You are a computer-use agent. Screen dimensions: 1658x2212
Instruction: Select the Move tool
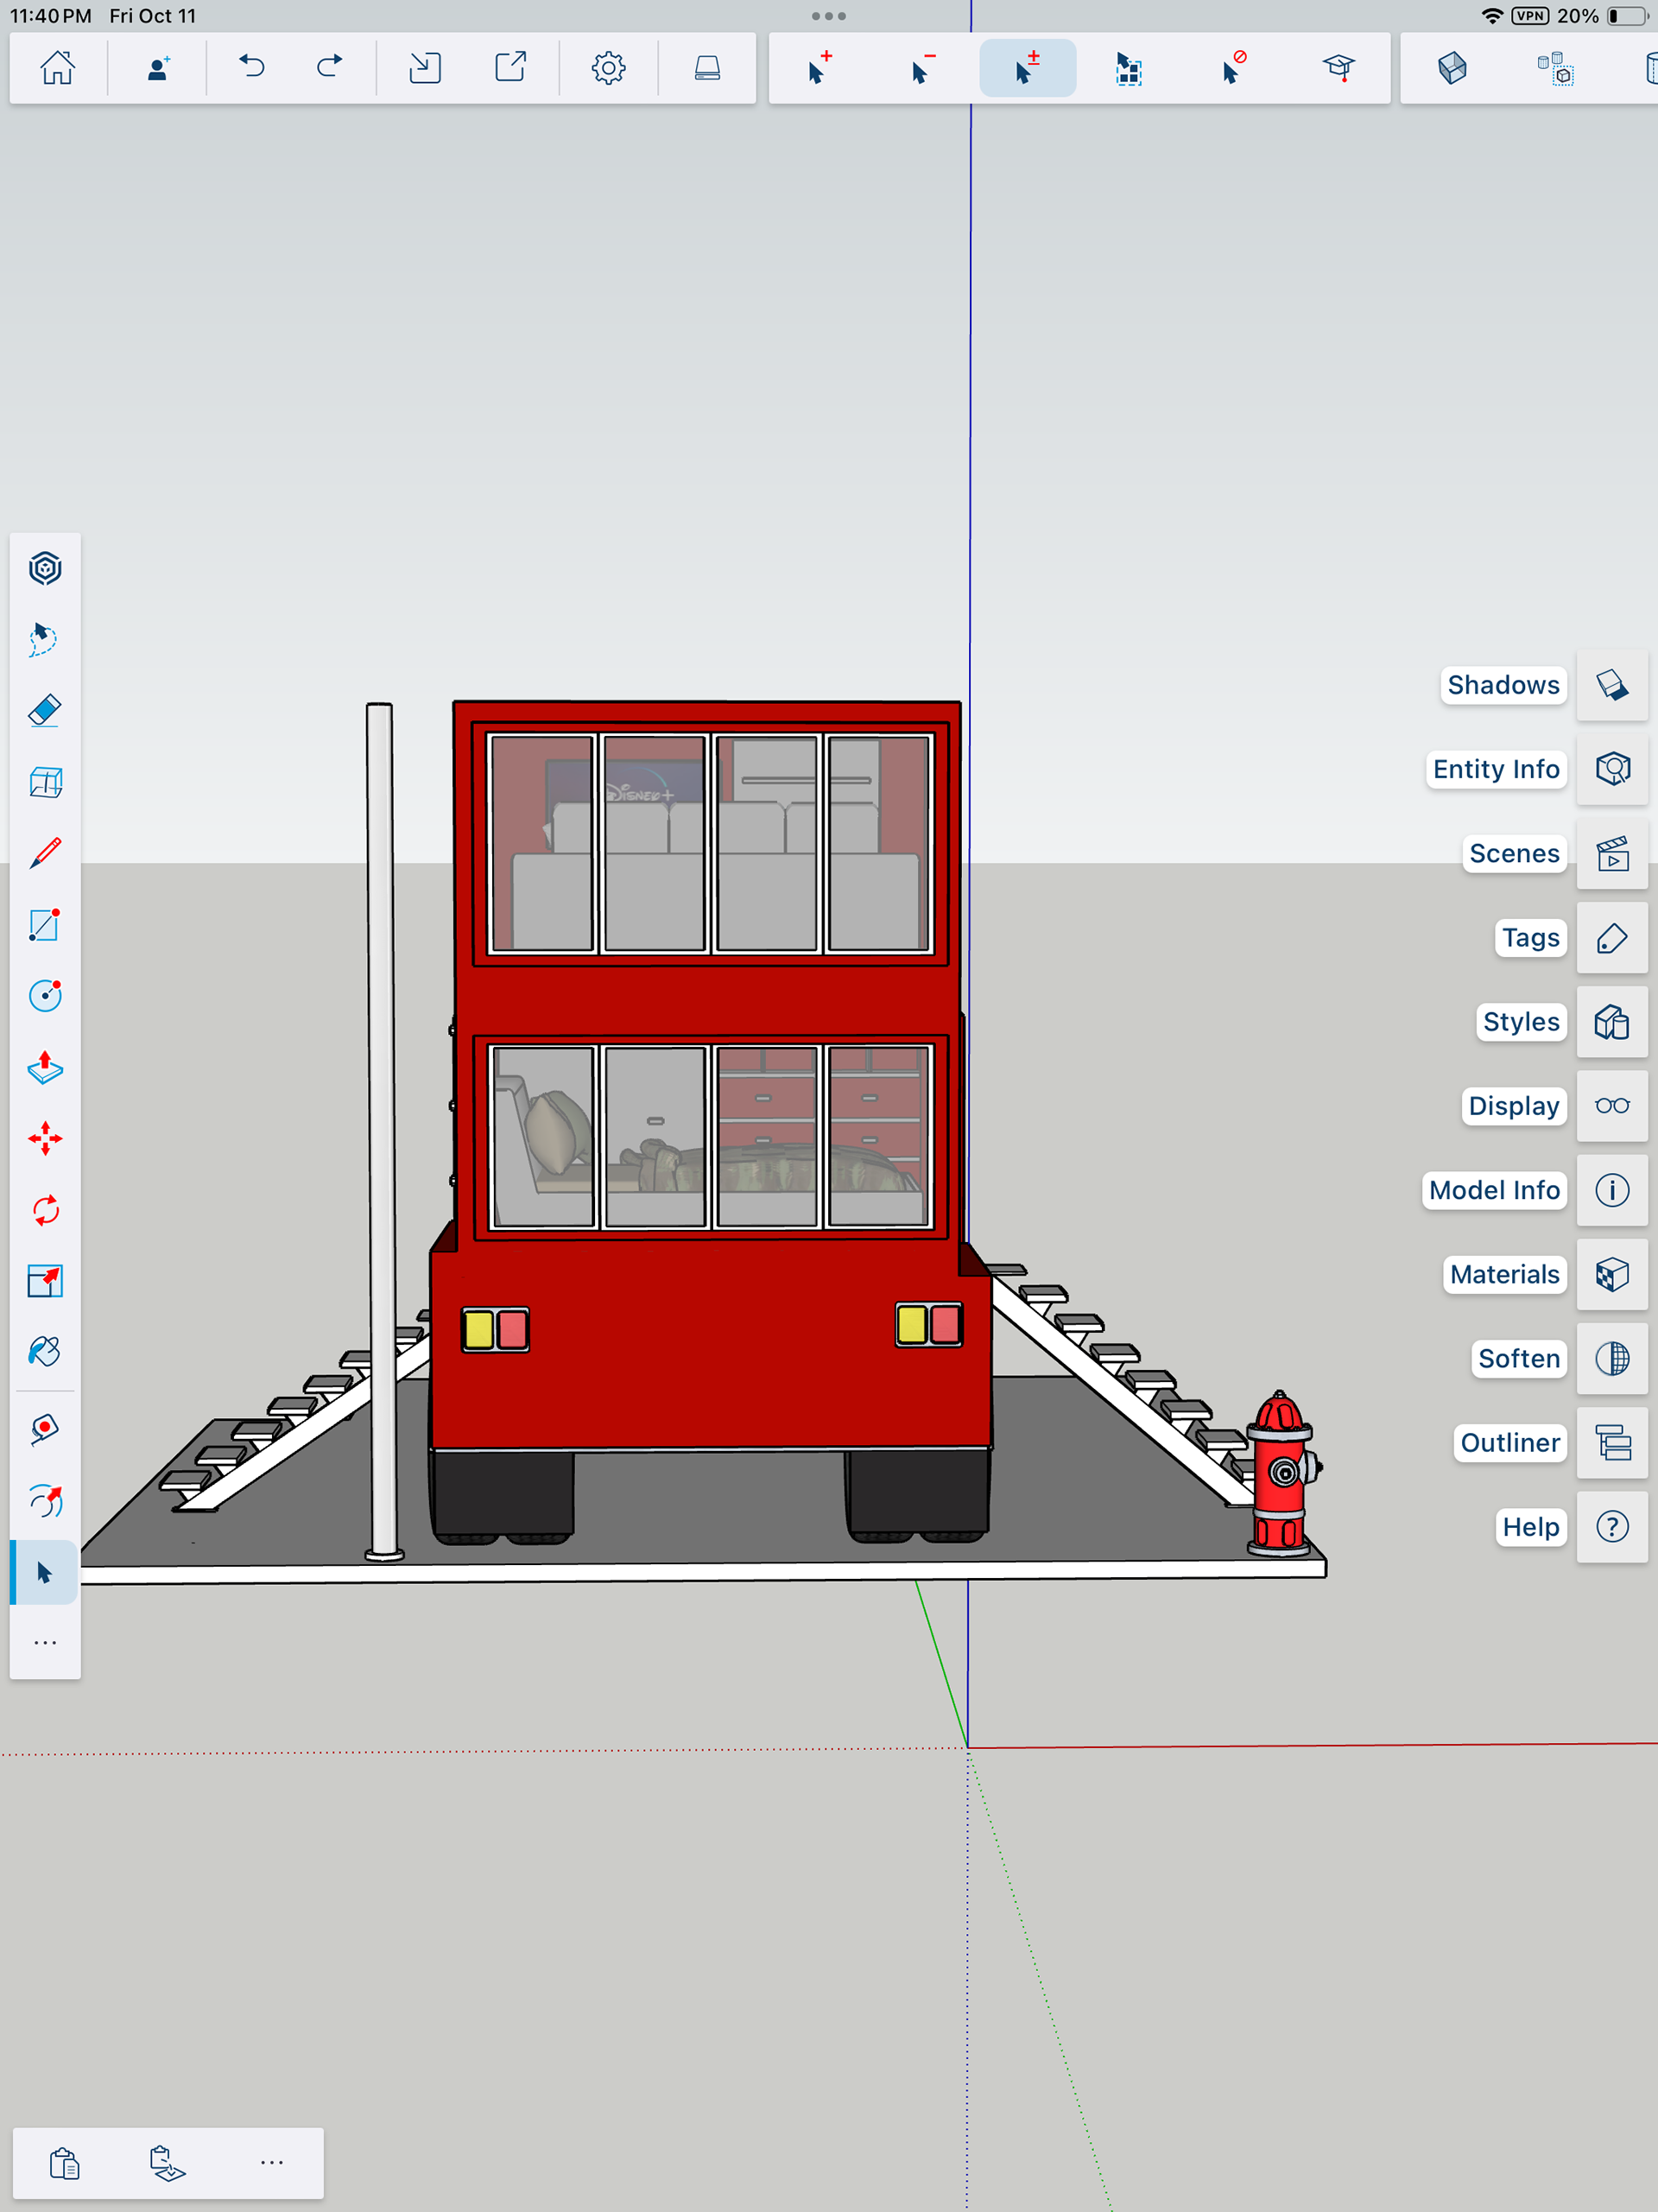(x=45, y=1139)
